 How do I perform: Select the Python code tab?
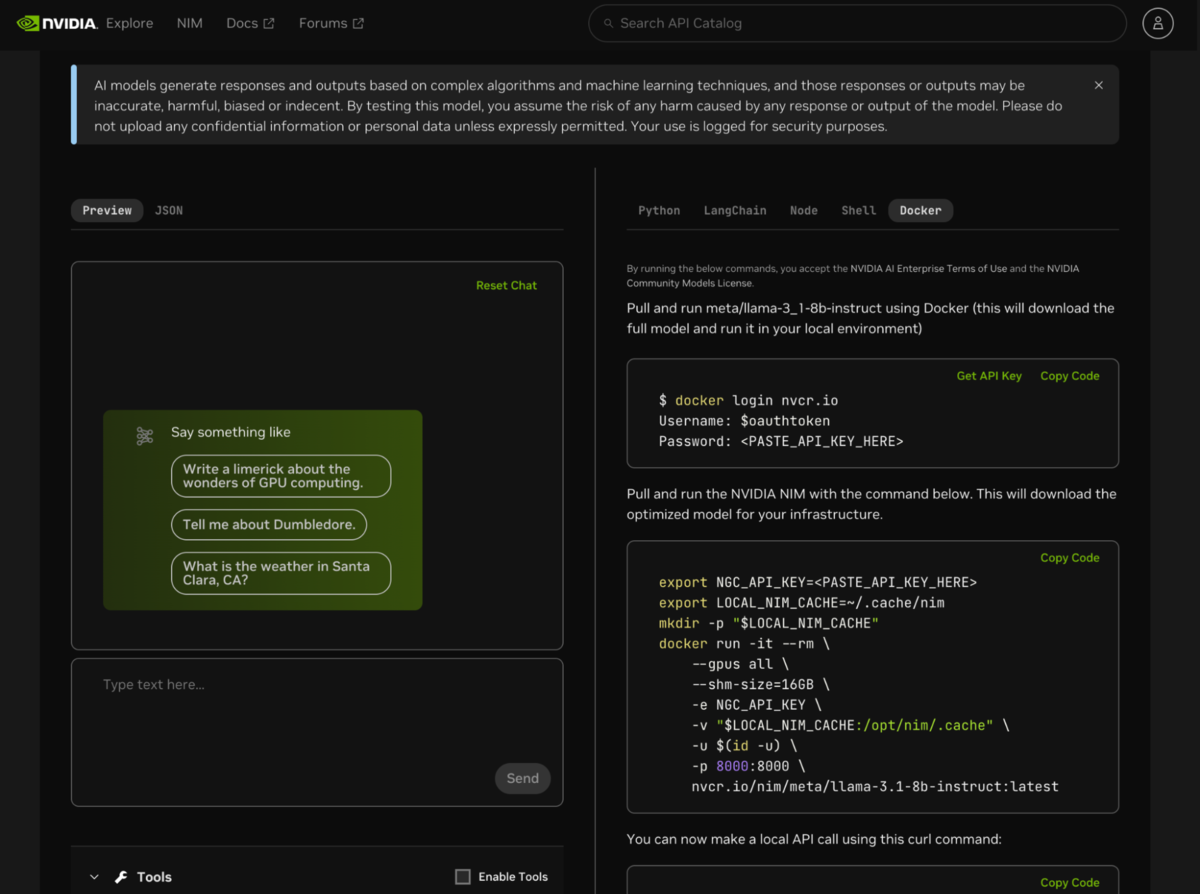point(659,210)
